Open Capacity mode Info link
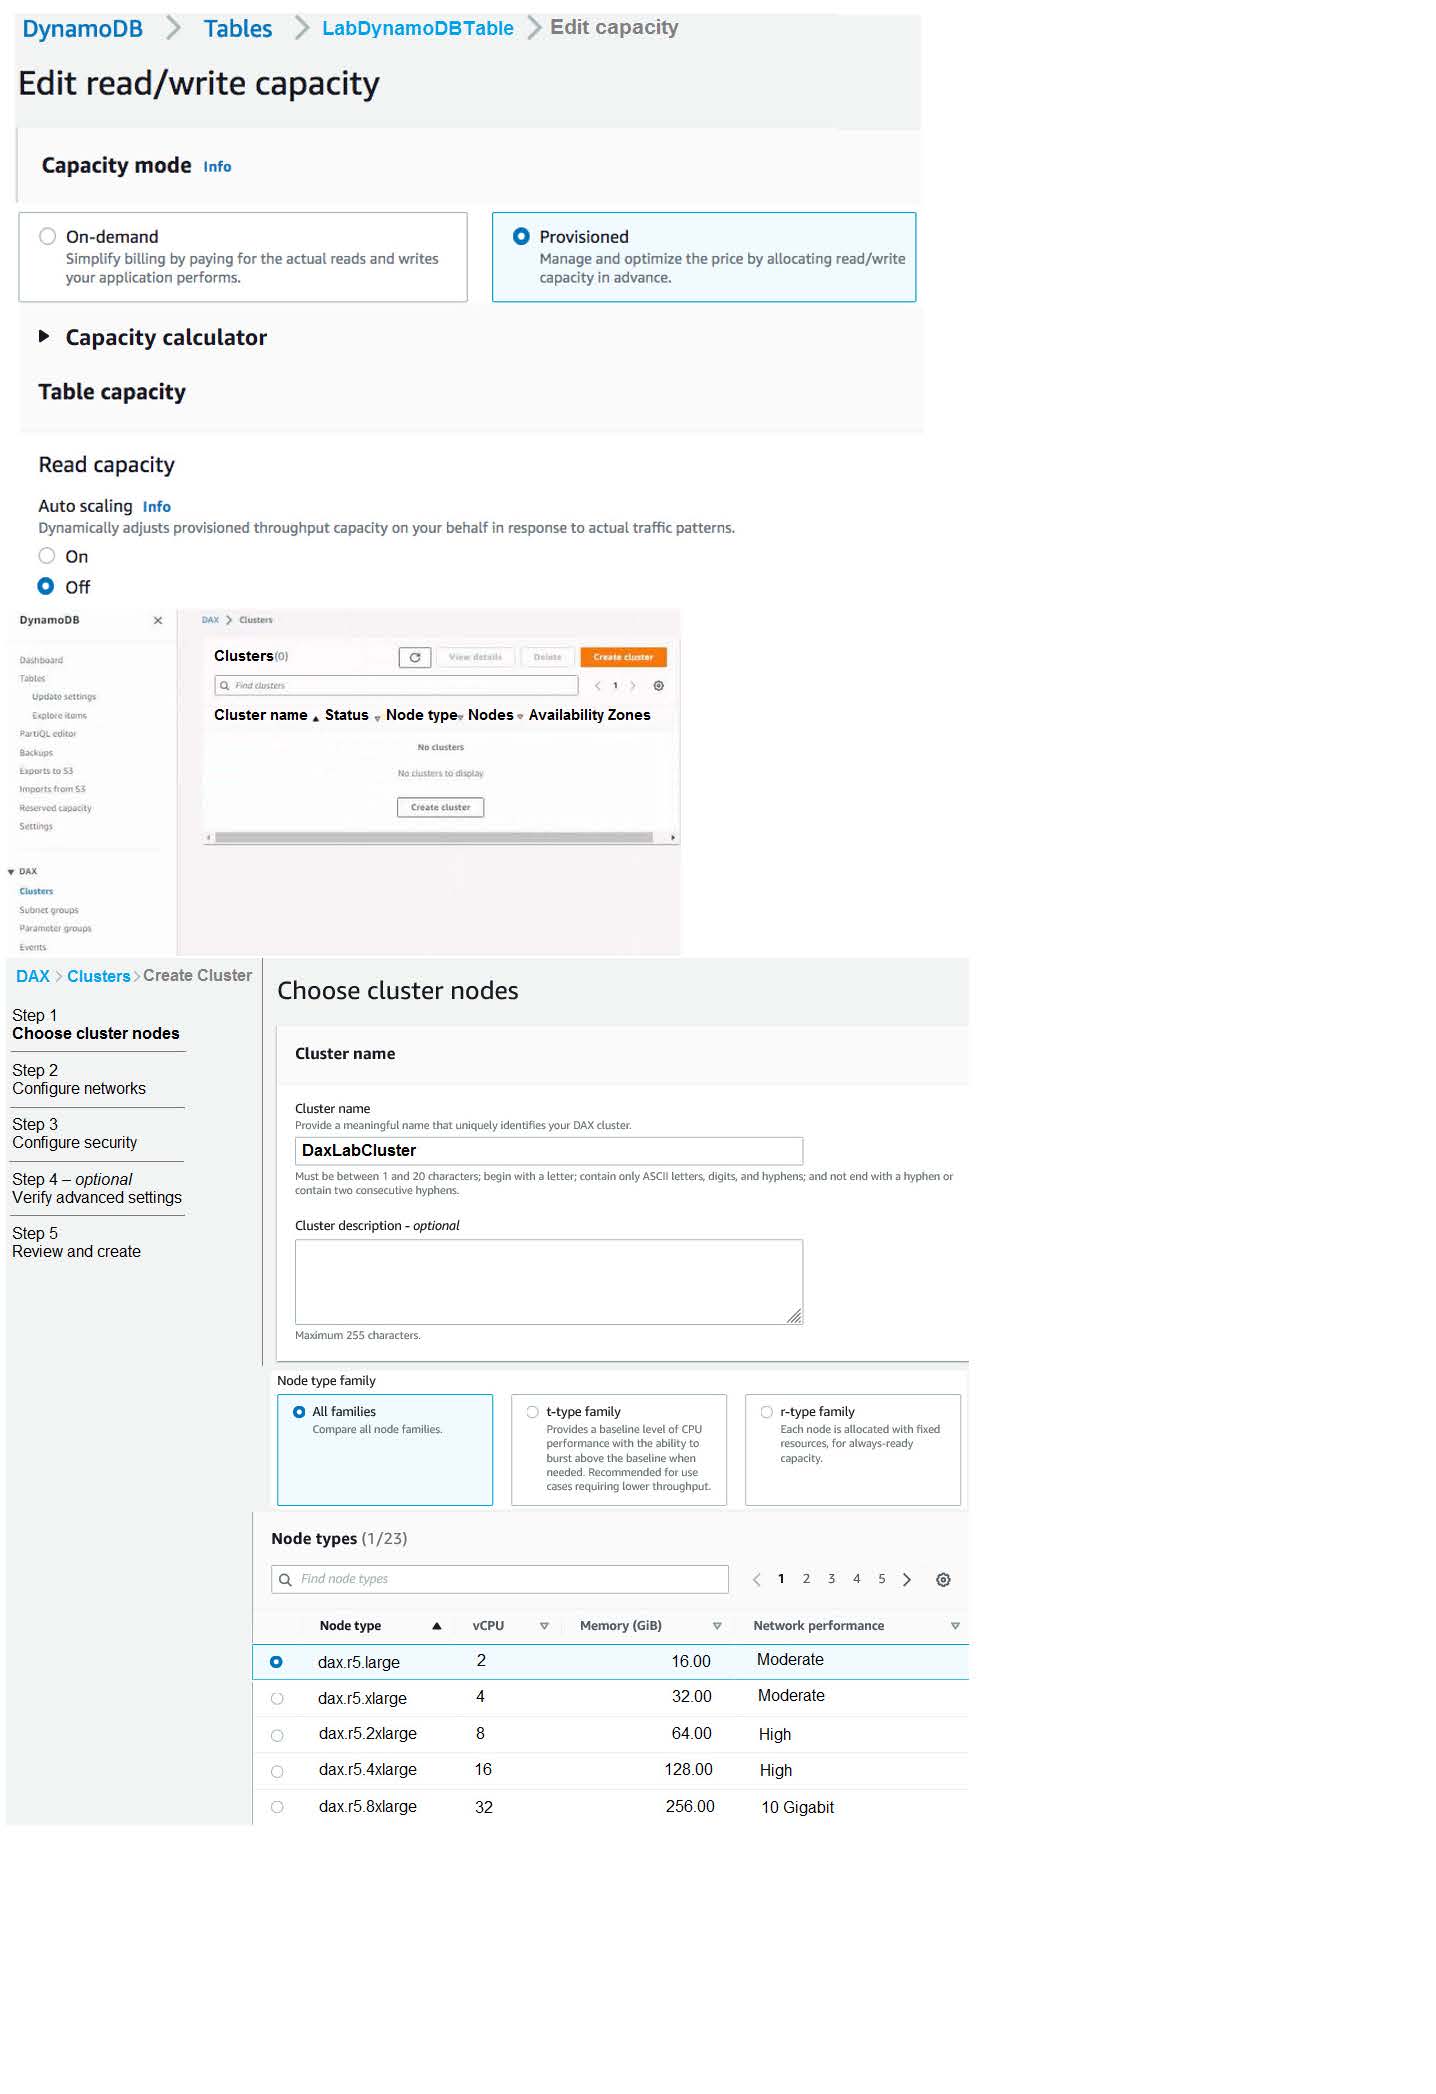Screen dimensions: 1436x2094 point(217,167)
